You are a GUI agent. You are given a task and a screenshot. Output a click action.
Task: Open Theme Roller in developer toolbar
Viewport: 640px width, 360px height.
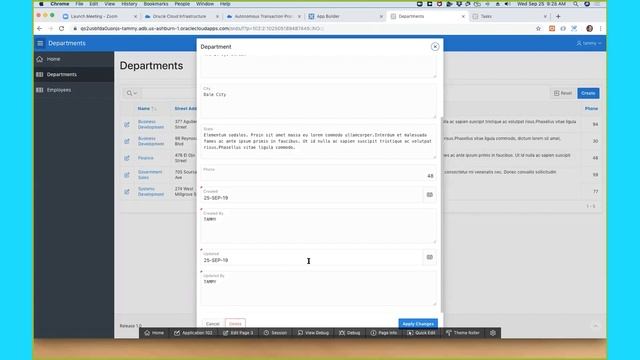pos(462,333)
